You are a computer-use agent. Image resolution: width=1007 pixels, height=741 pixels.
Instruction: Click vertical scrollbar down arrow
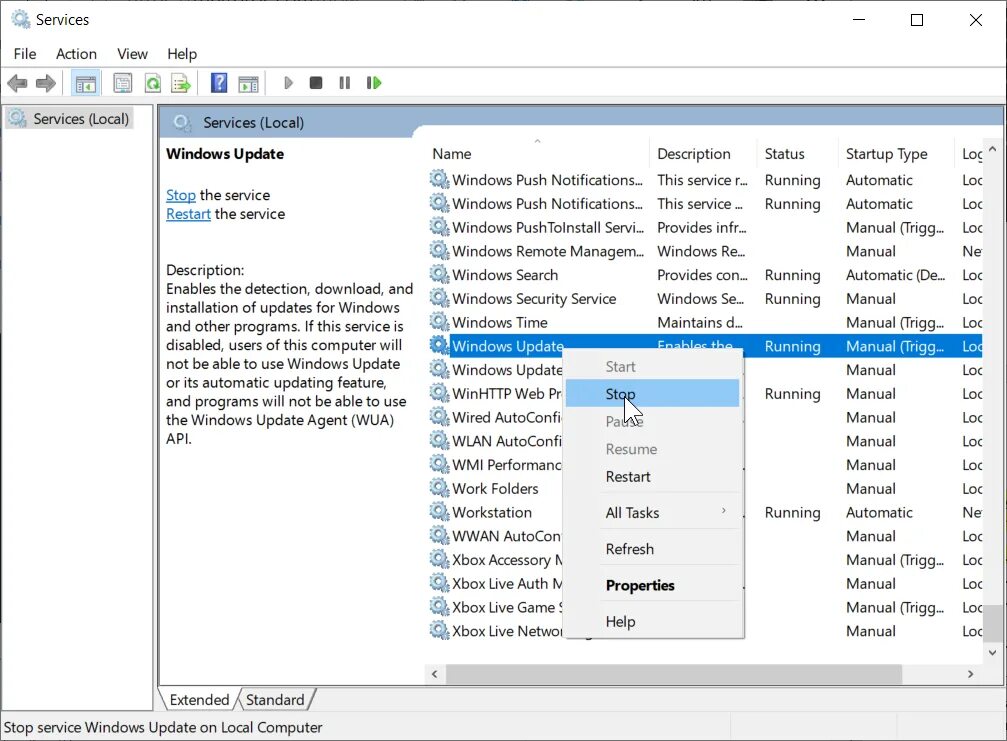pos(993,652)
